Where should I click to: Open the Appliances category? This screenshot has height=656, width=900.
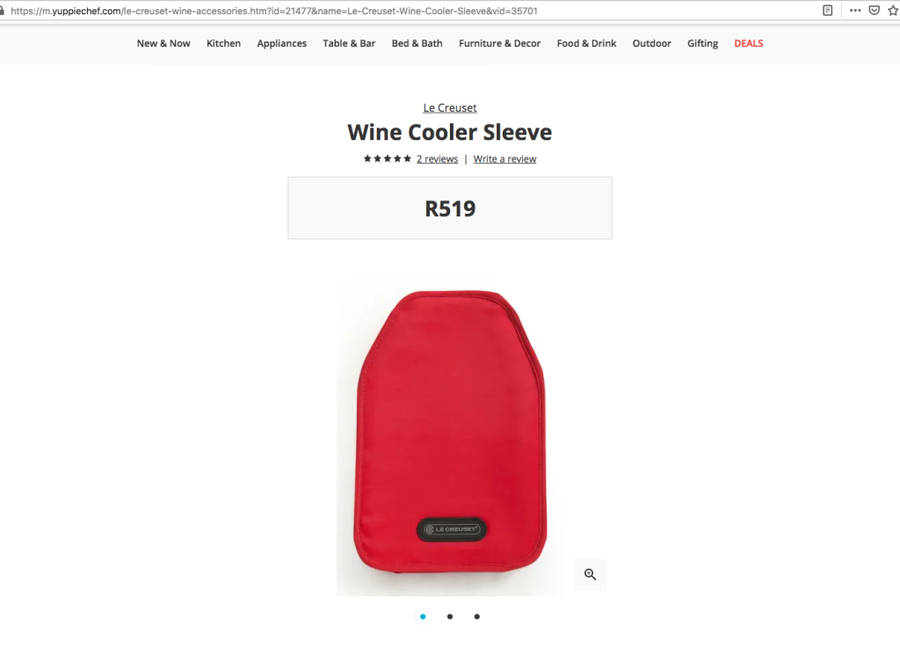[x=282, y=44]
